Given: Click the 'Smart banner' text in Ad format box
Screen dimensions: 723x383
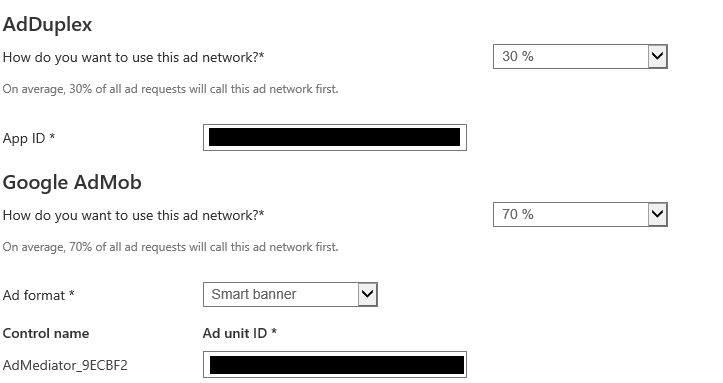Looking at the screenshot, I should pyautogui.click(x=254, y=294).
